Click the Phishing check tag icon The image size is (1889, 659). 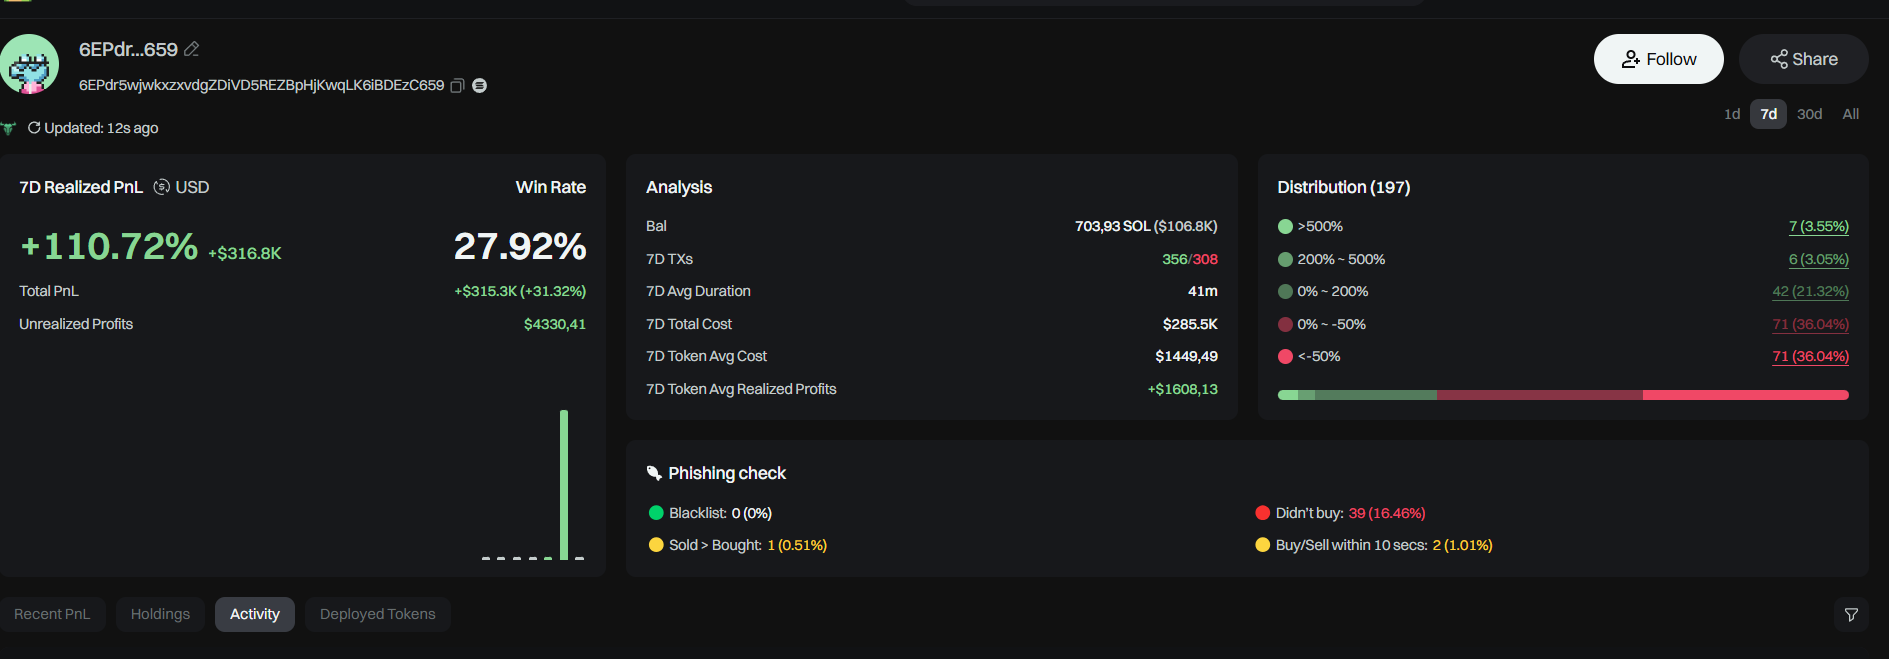tap(654, 473)
